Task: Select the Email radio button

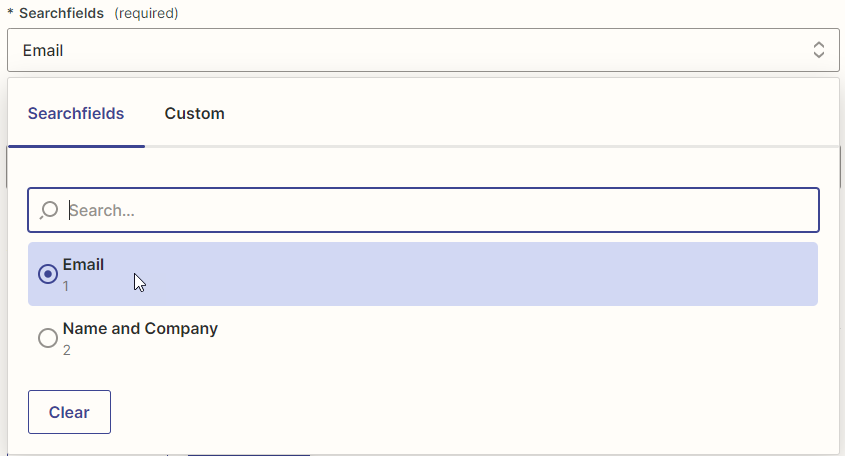Action: click(x=48, y=274)
